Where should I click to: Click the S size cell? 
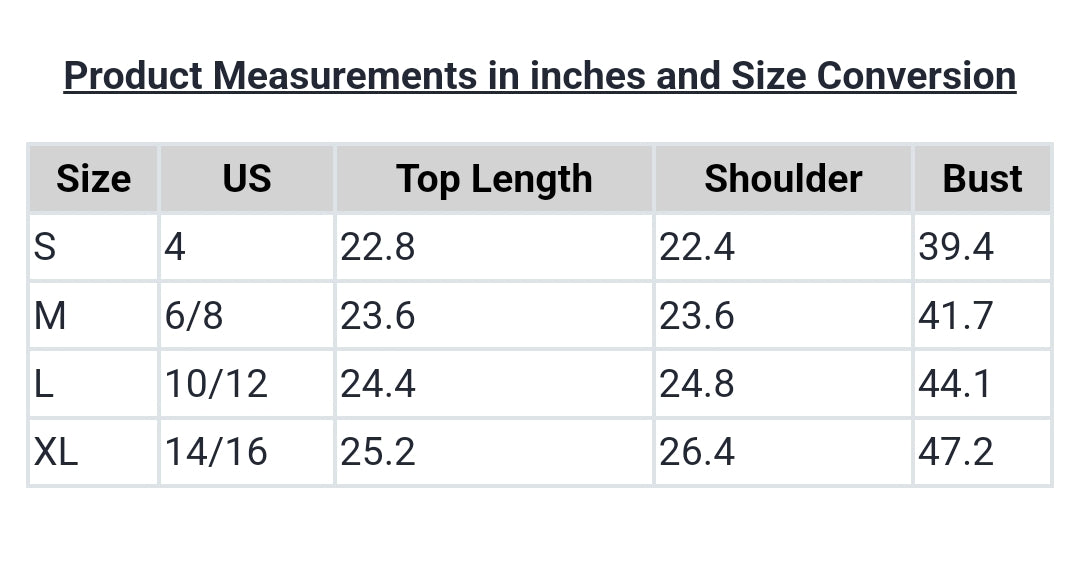pyautogui.click(x=45, y=247)
